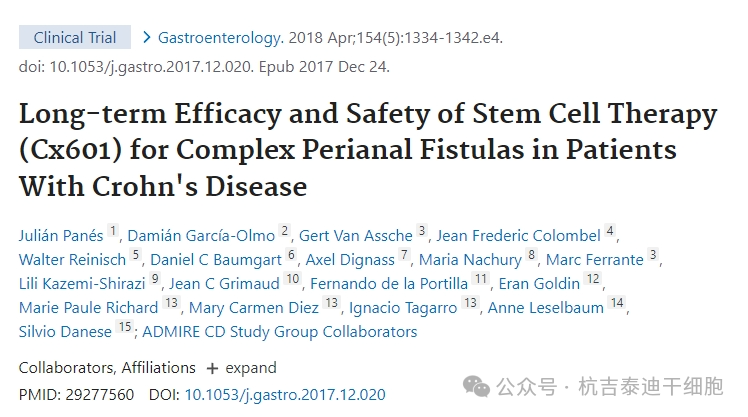
Task: Click affiliation superscript 15 after Danese
Action: pyautogui.click(x=124, y=327)
